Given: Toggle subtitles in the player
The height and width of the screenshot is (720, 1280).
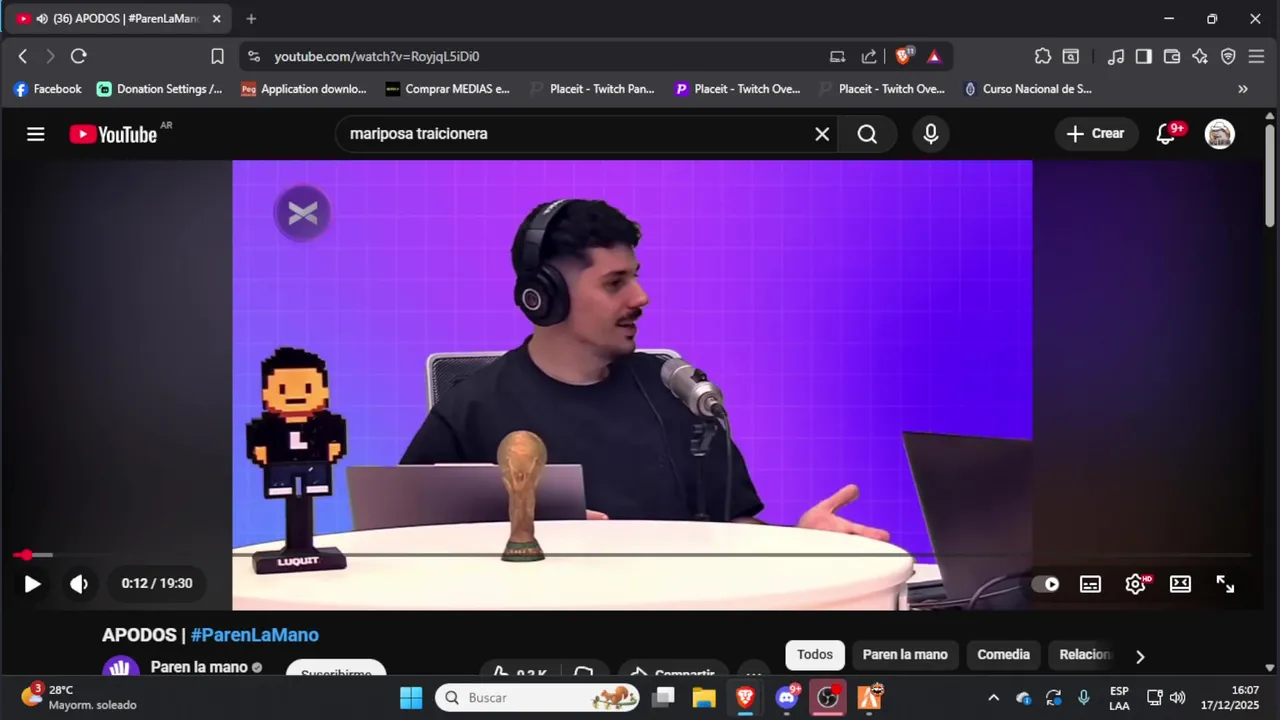Looking at the screenshot, I should 1090,584.
